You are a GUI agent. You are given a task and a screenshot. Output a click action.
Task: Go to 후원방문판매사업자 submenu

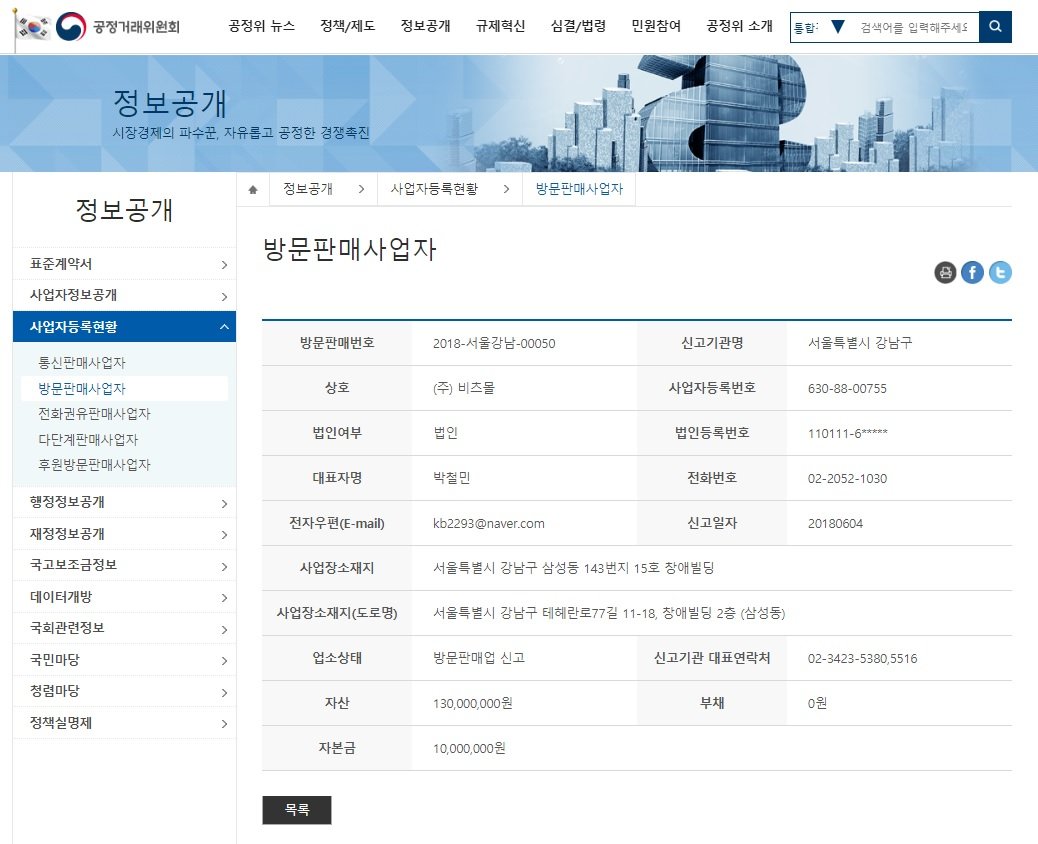(x=94, y=465)
